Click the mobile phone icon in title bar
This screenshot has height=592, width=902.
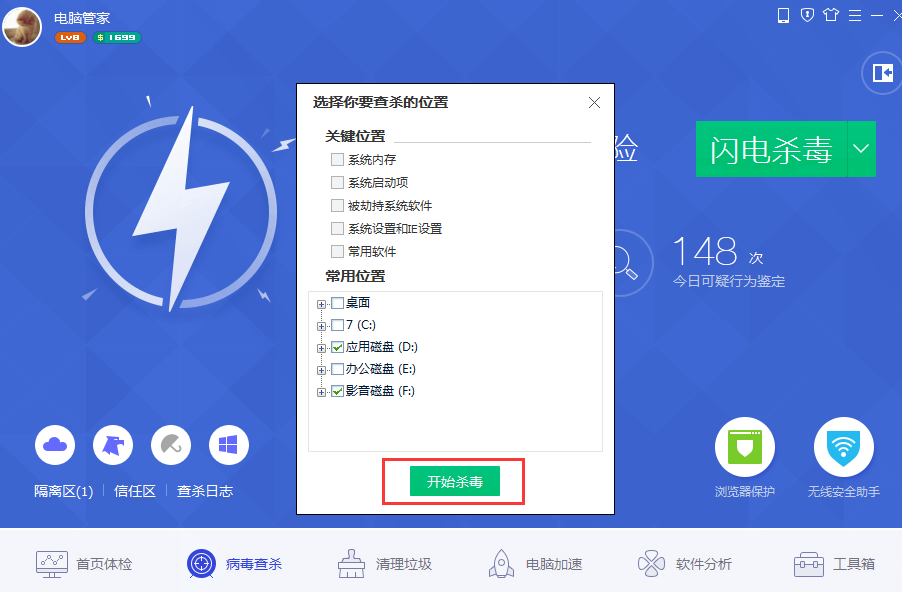(783, 16)
